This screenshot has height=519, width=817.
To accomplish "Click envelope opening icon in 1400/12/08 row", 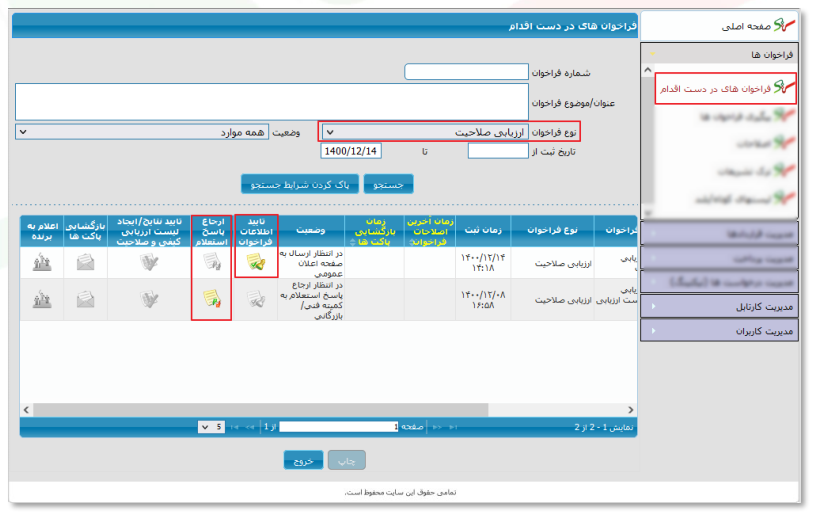I will pos(85,299).
